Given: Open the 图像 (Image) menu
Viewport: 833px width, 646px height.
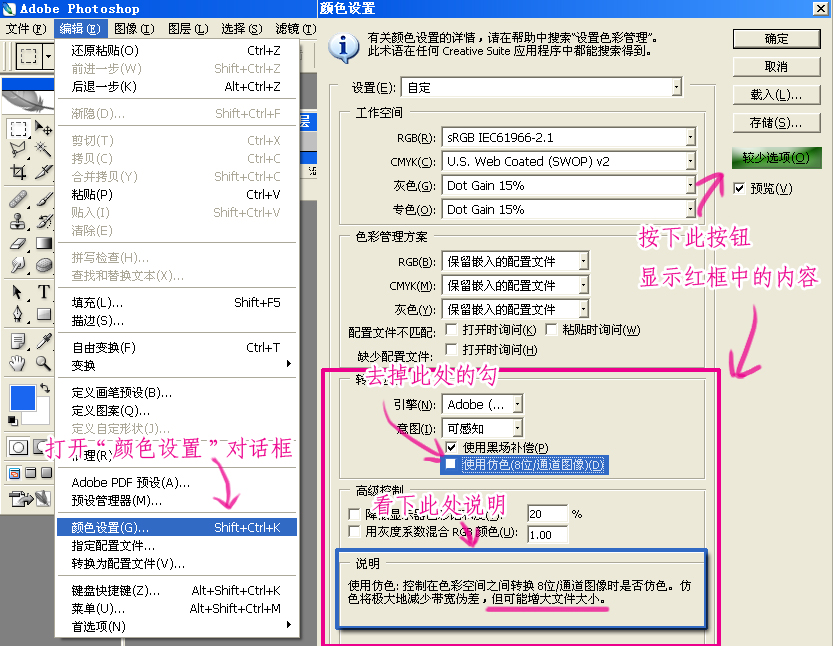Looking at the screenshot, I should (134, 28).
